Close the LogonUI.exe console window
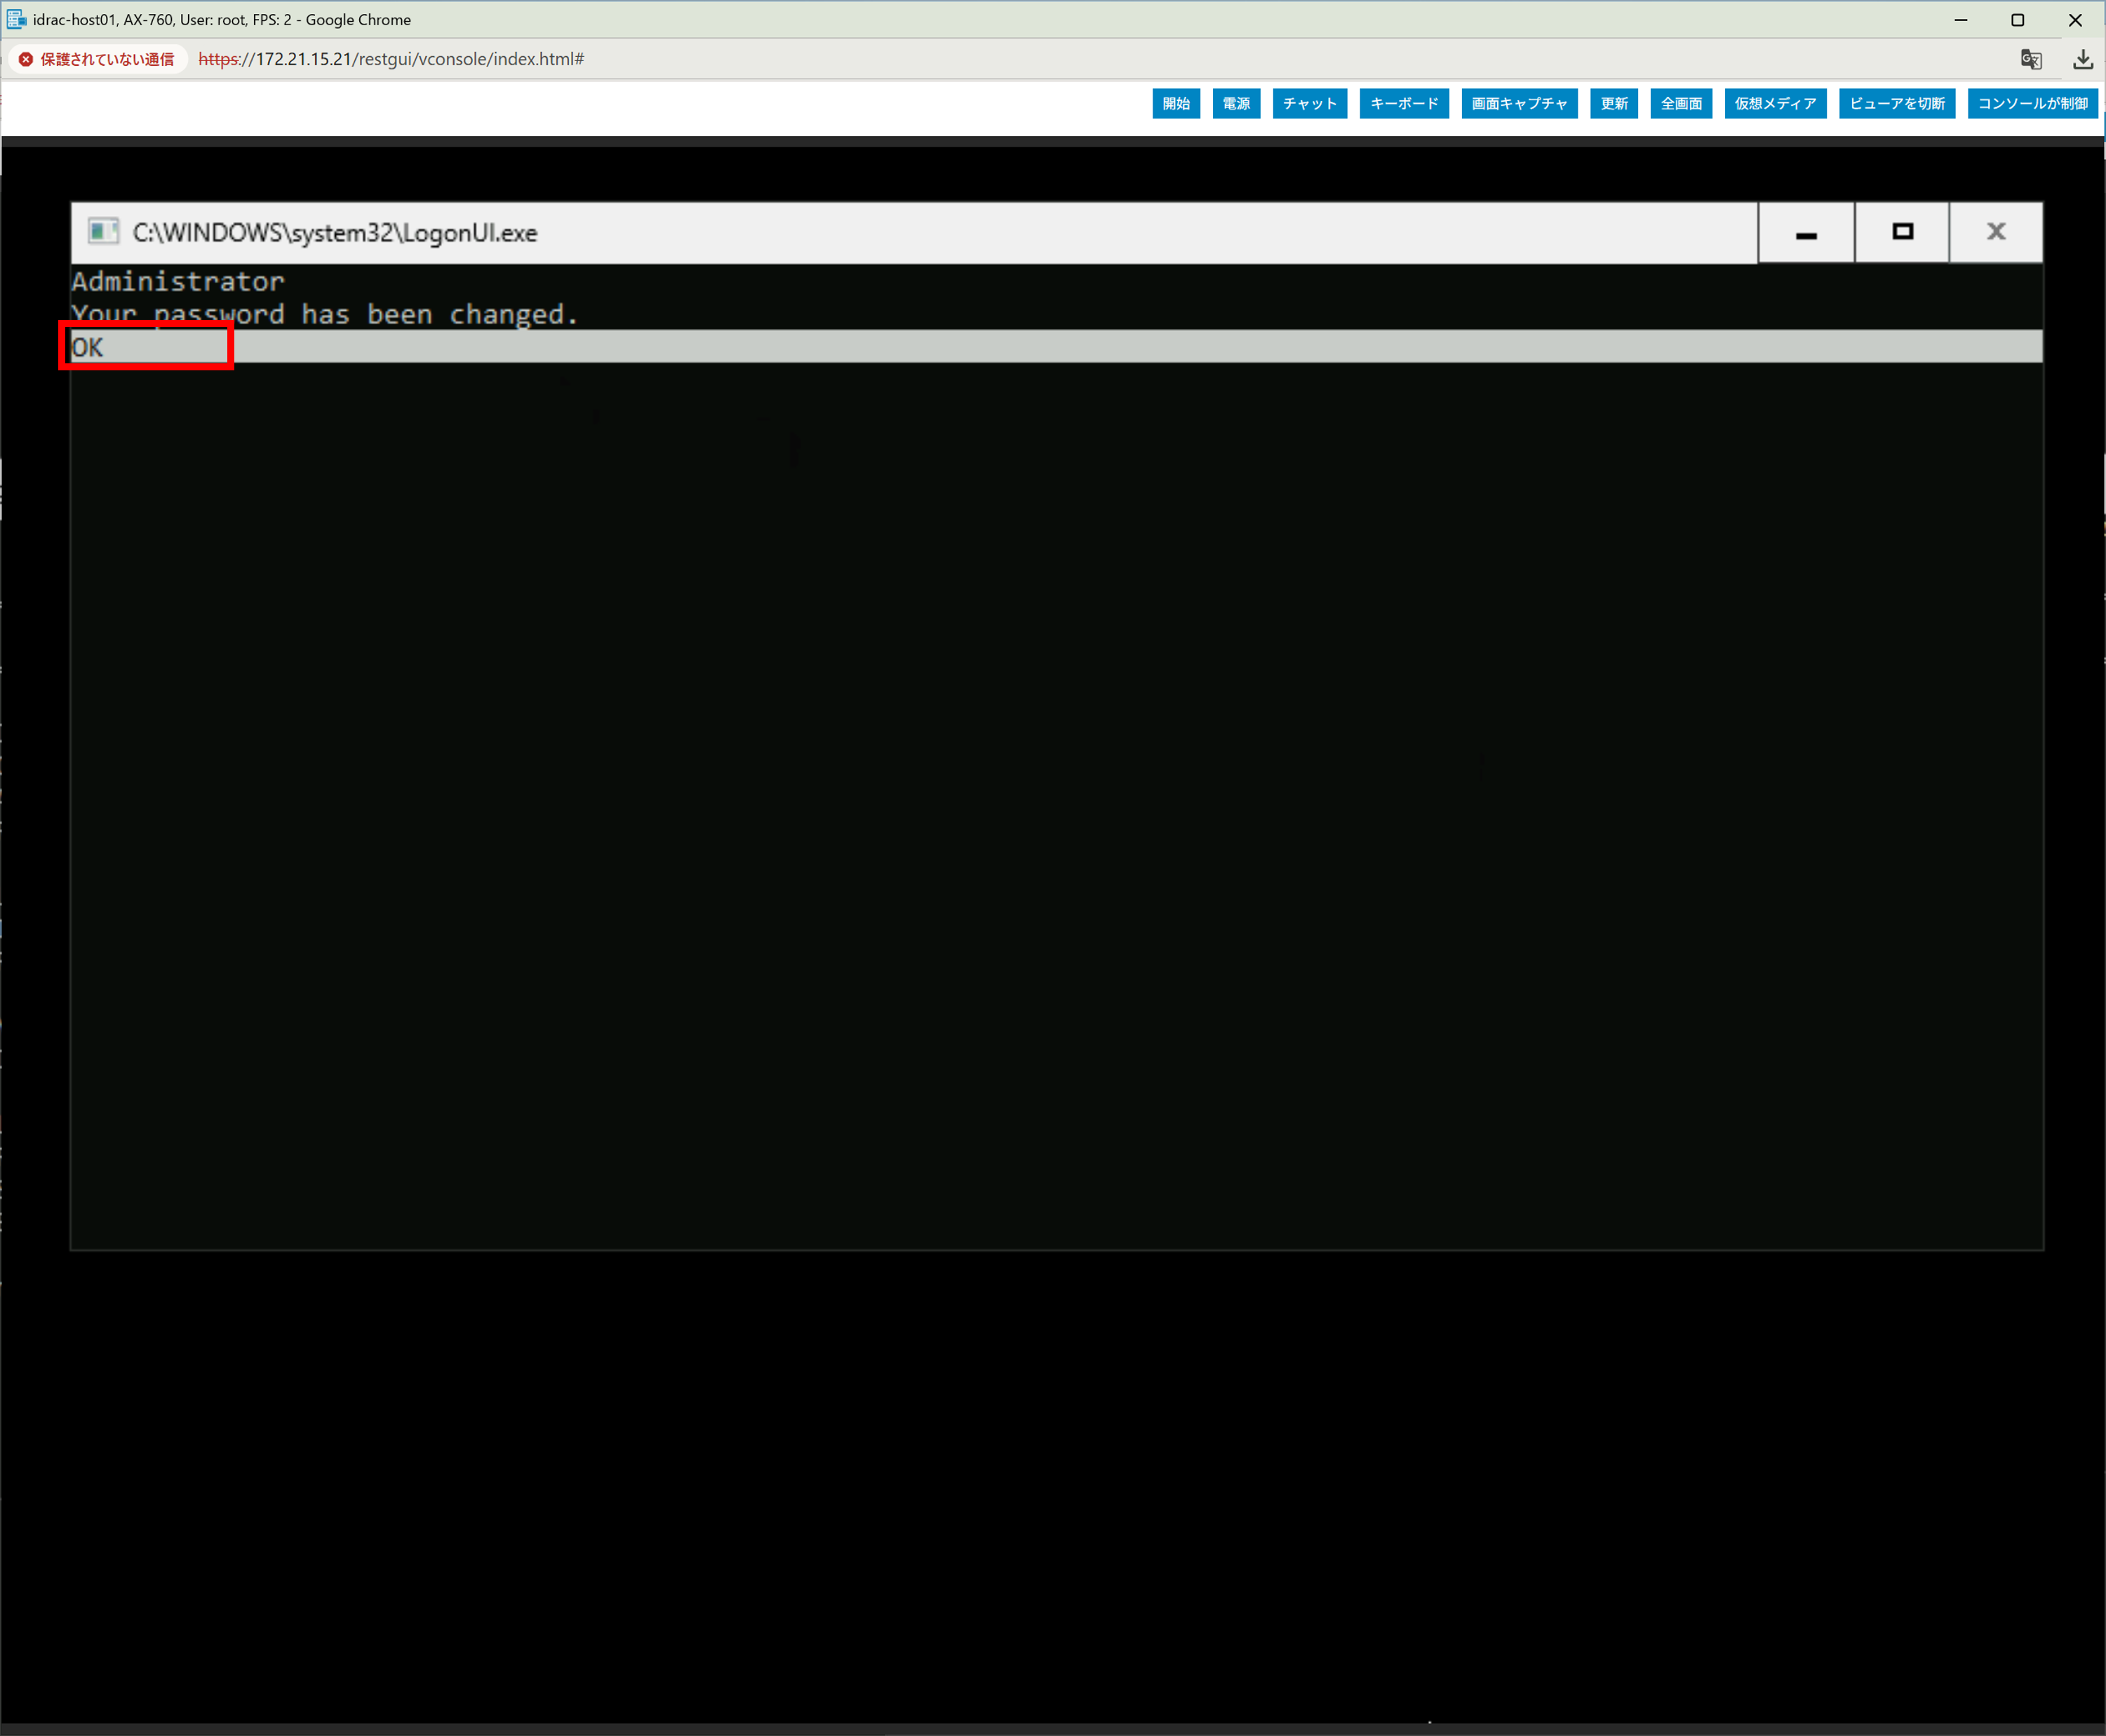The image size is (2106, 1736). tap(1995, 233)
